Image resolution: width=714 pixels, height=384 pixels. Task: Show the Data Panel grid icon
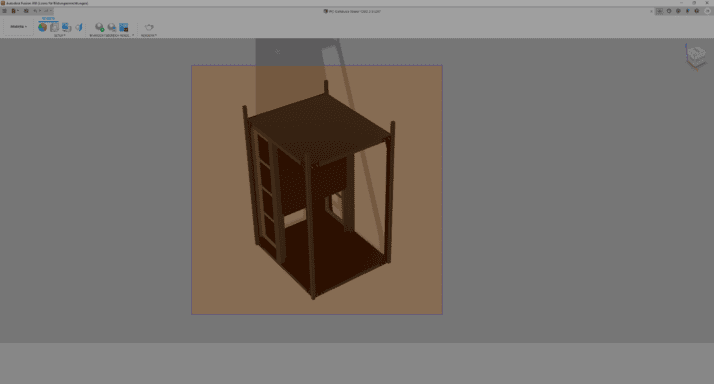tap(5, 11)
